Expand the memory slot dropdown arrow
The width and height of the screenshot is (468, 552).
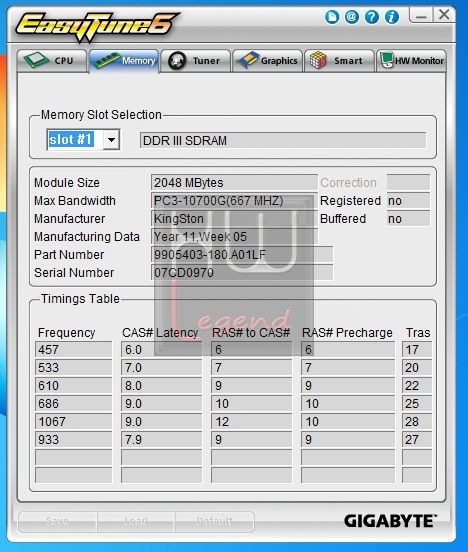pyautogui.click(x=111, y=140)
